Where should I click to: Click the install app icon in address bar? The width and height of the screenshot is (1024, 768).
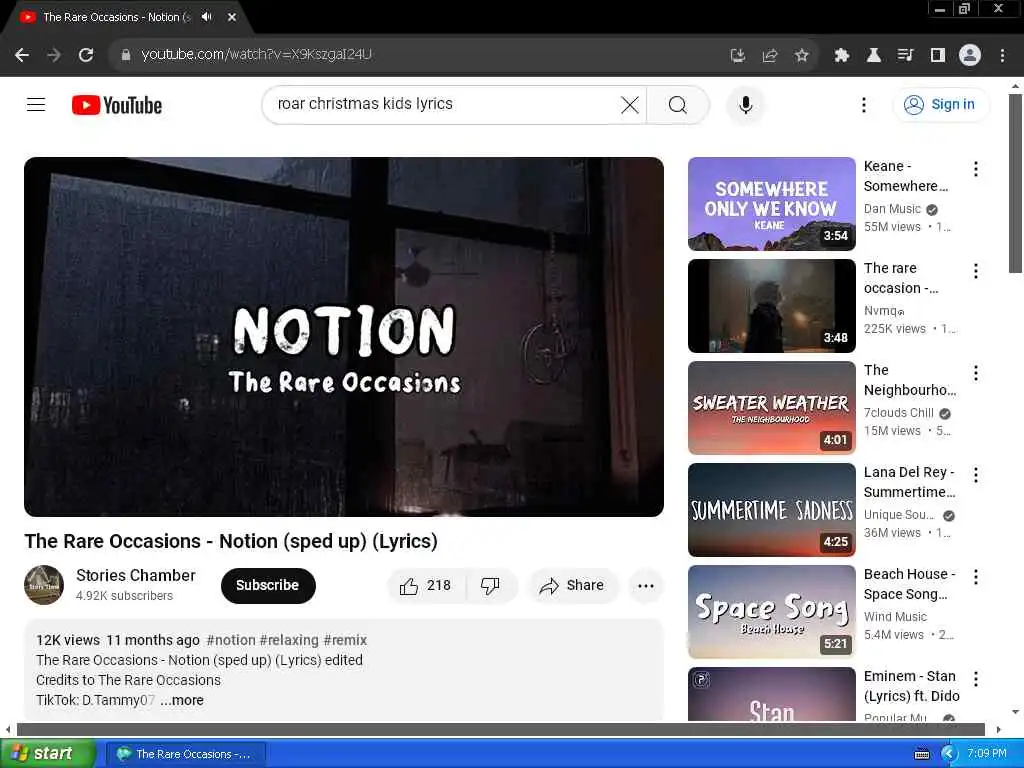pyautogui.click(x=737, y=56)
